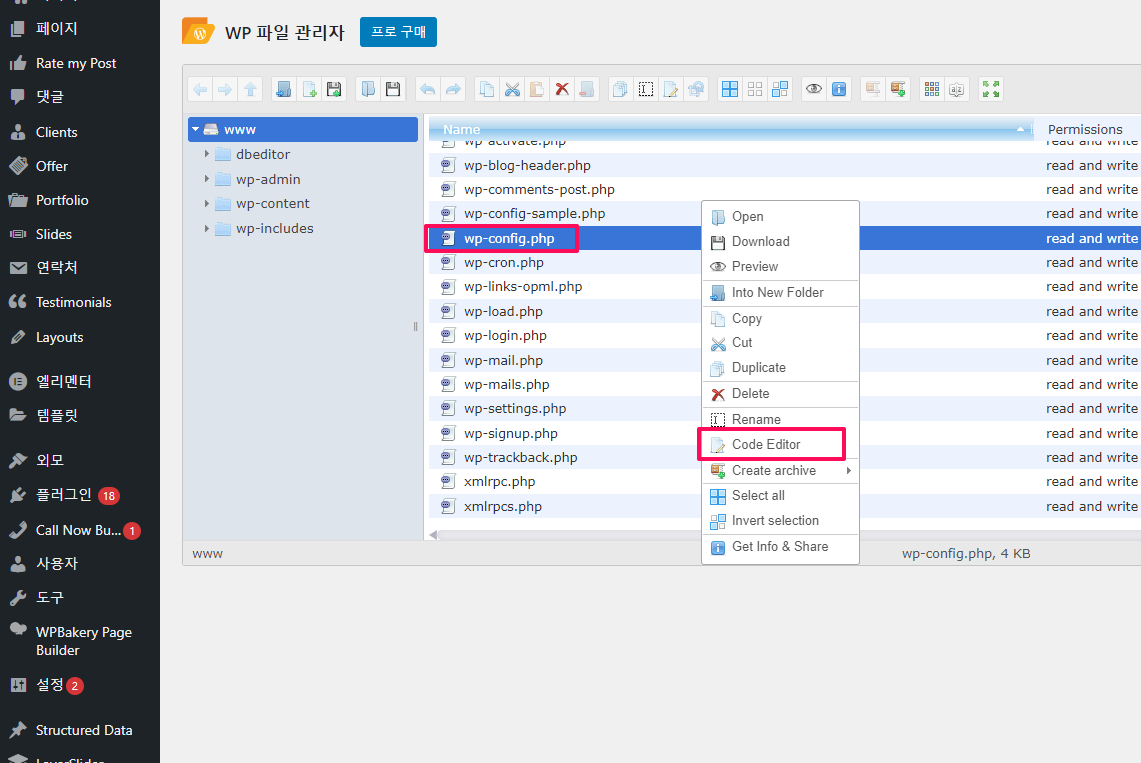Click the go up folder arrow icon
The image size is (1141, 763).
250,89
